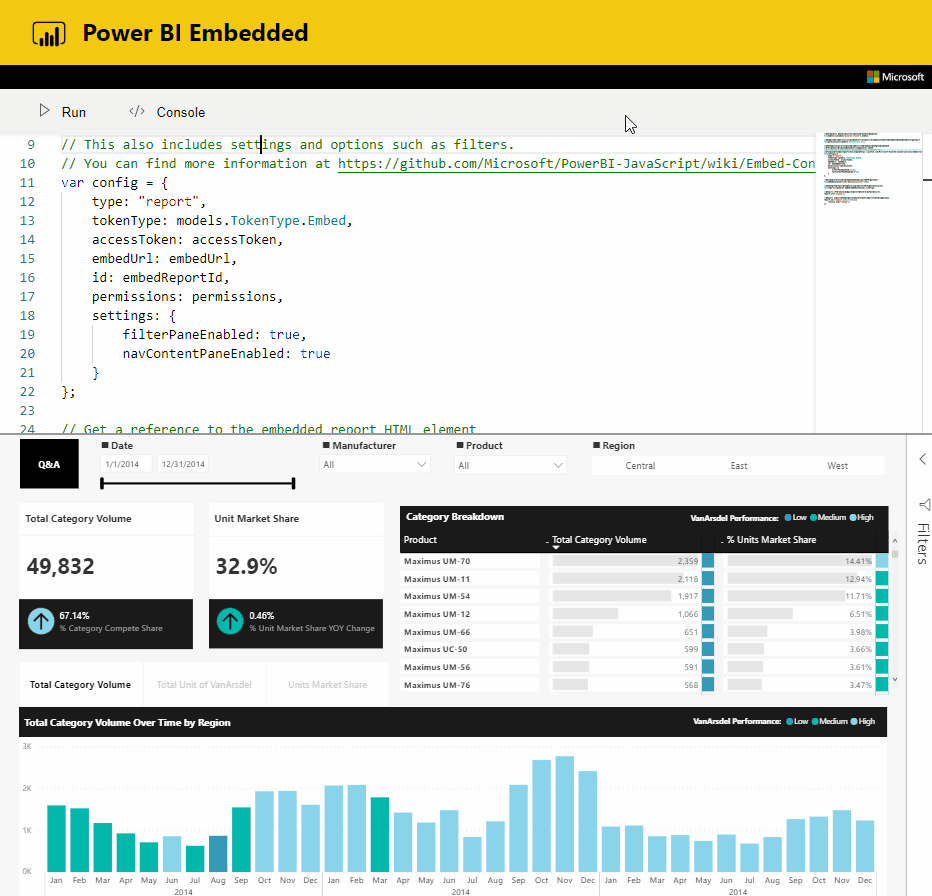Screen dimensions: 932x896
Task: Select the Central region
Action: [x=640, y=466]
